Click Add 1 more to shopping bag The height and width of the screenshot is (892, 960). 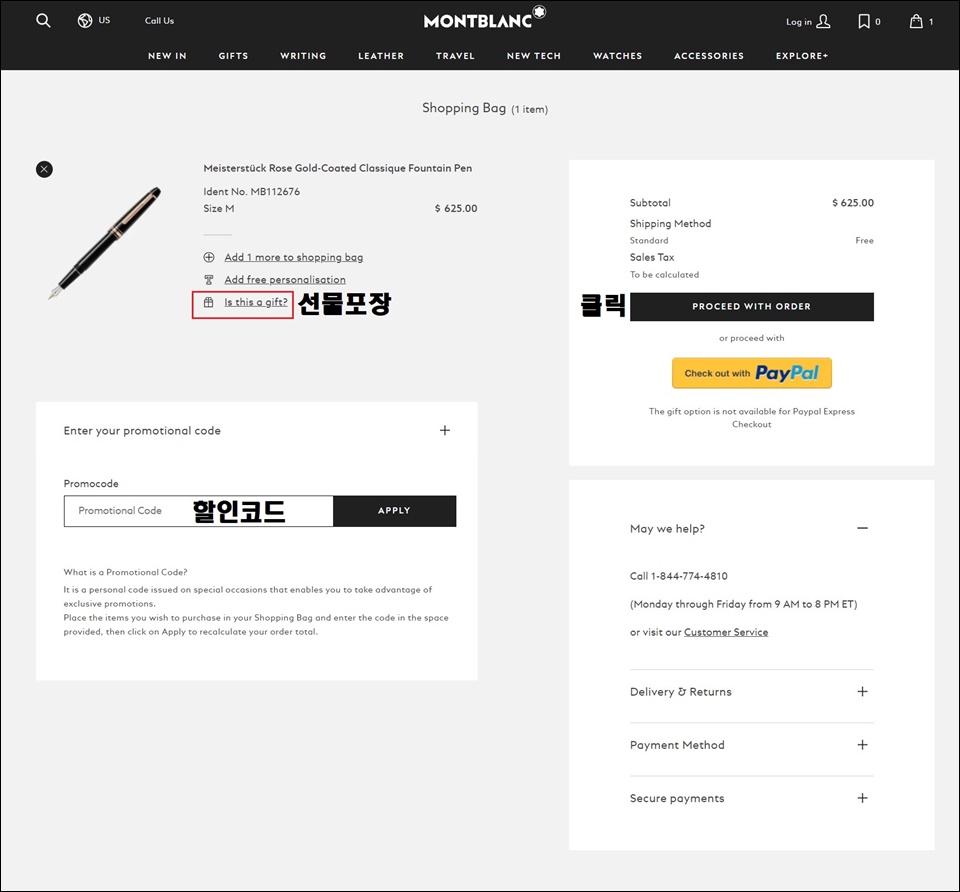click(x=293, y=257)
